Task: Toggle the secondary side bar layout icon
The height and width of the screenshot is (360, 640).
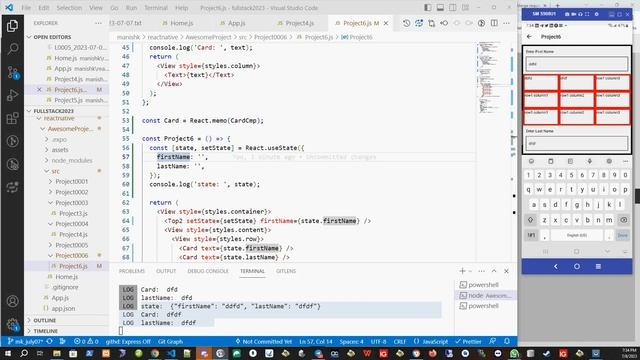Action: [x=453, y=8]
